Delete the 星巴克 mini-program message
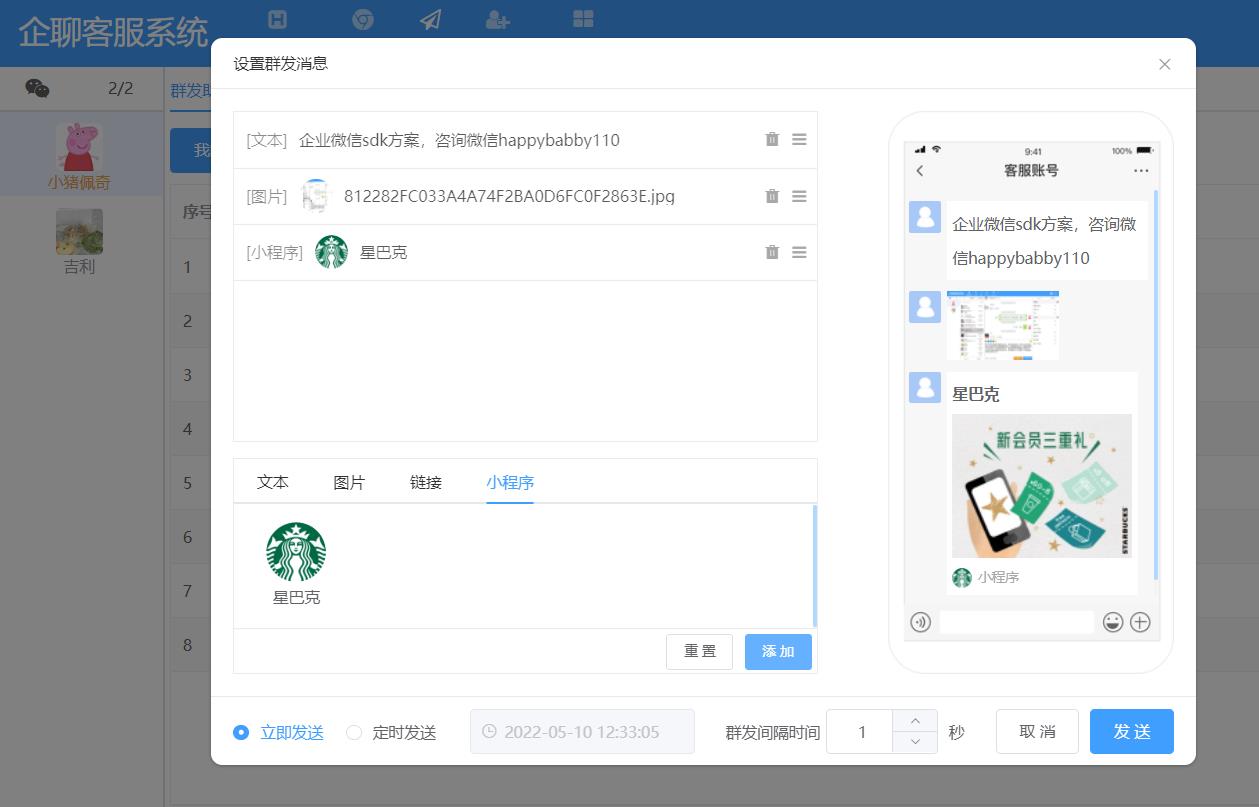Screen dimensions: 1259x807 [x=771, y=252]
